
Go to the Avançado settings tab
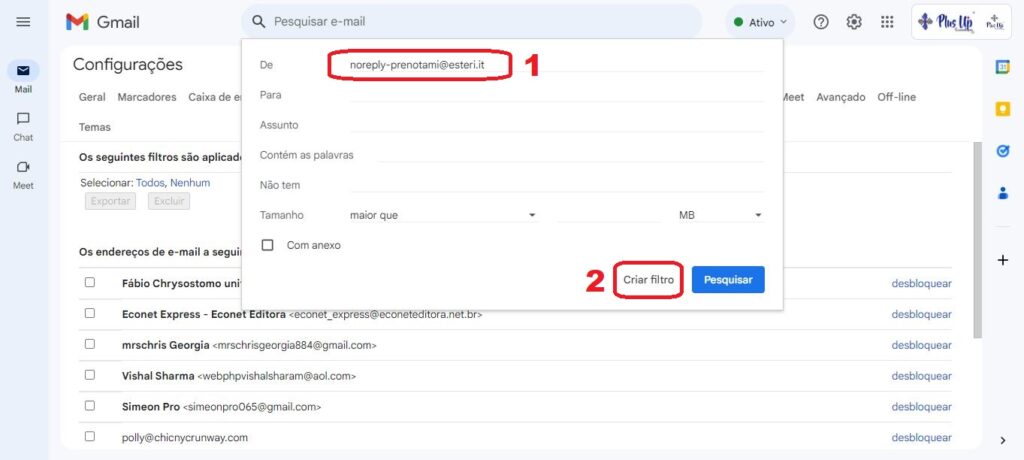pos(840,97)
